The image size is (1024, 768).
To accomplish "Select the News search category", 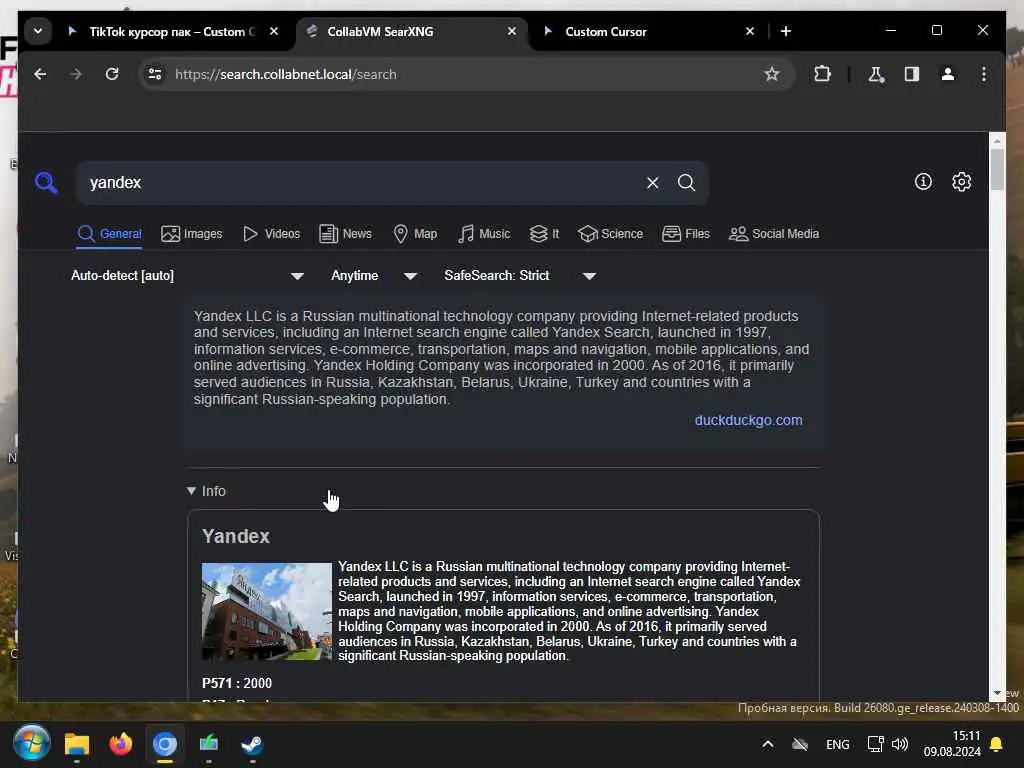I will coord(345,234).
